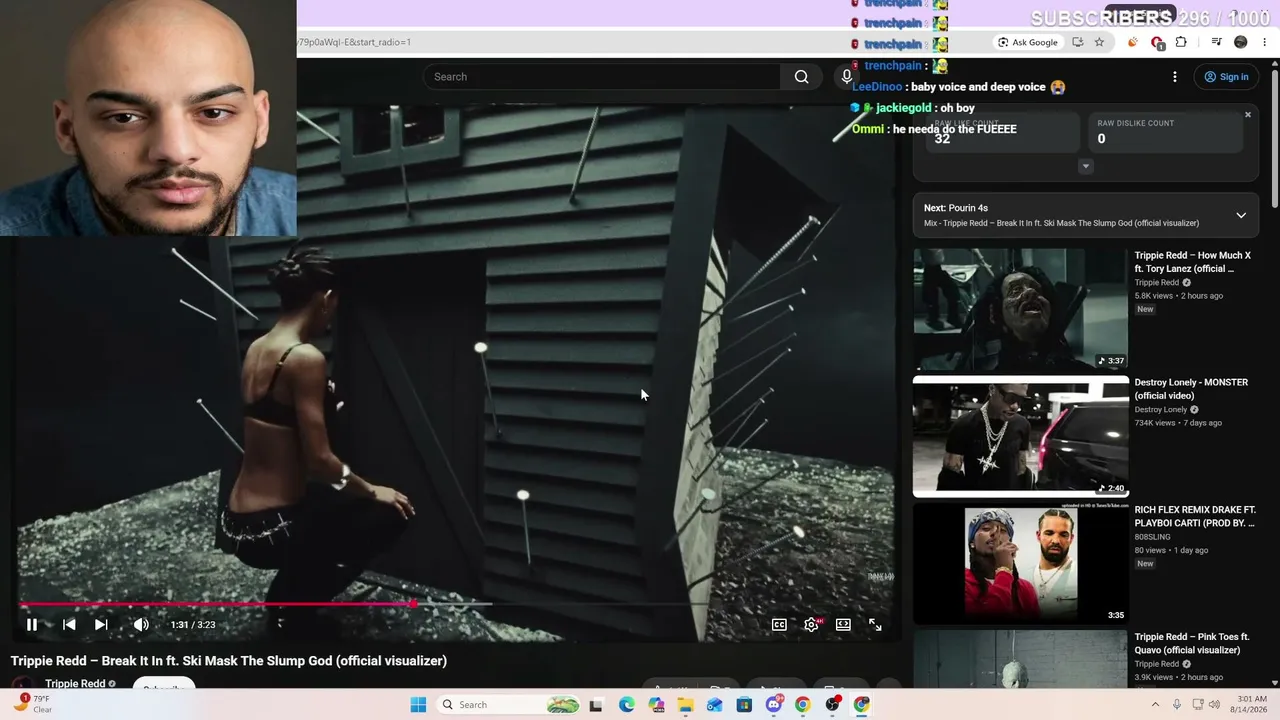Click the browser address bar URL

354,42
